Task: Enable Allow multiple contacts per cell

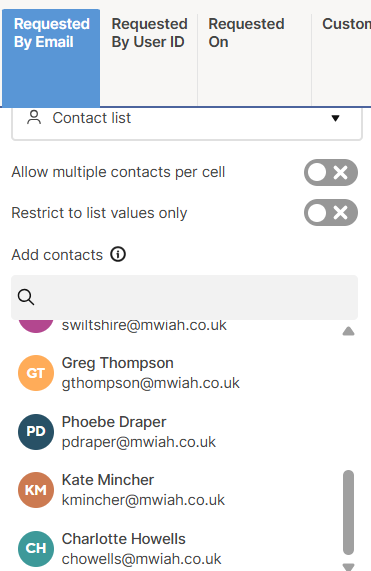Action: pos(331,172)
